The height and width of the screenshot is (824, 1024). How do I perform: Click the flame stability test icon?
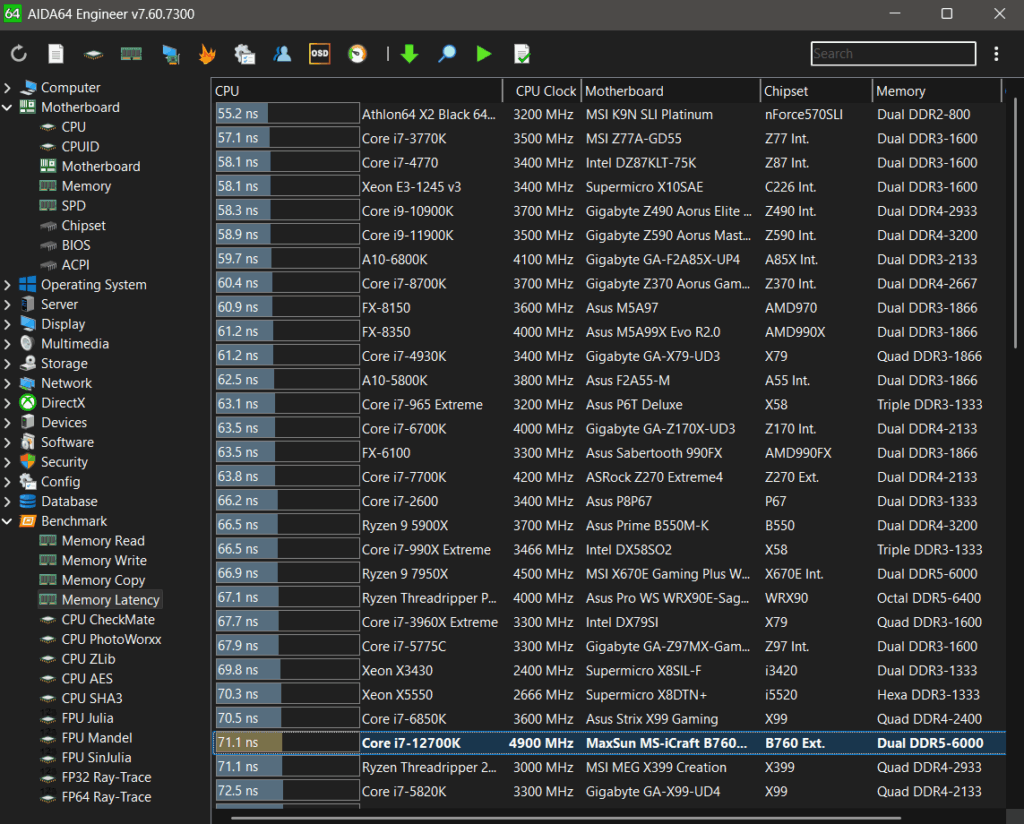[207, 54]
